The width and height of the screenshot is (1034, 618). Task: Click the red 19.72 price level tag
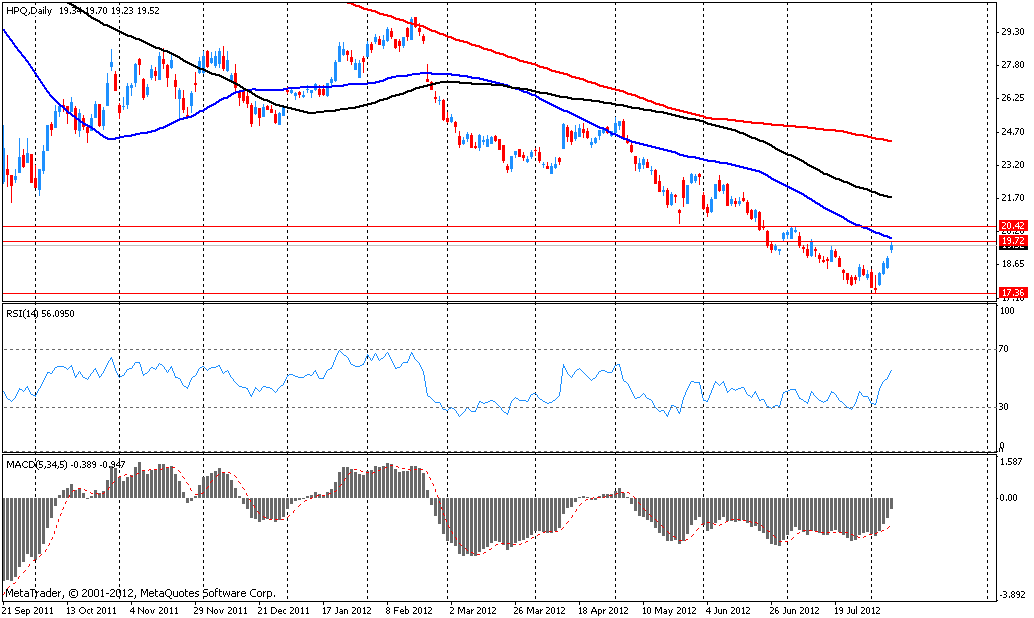(1012, 242)
